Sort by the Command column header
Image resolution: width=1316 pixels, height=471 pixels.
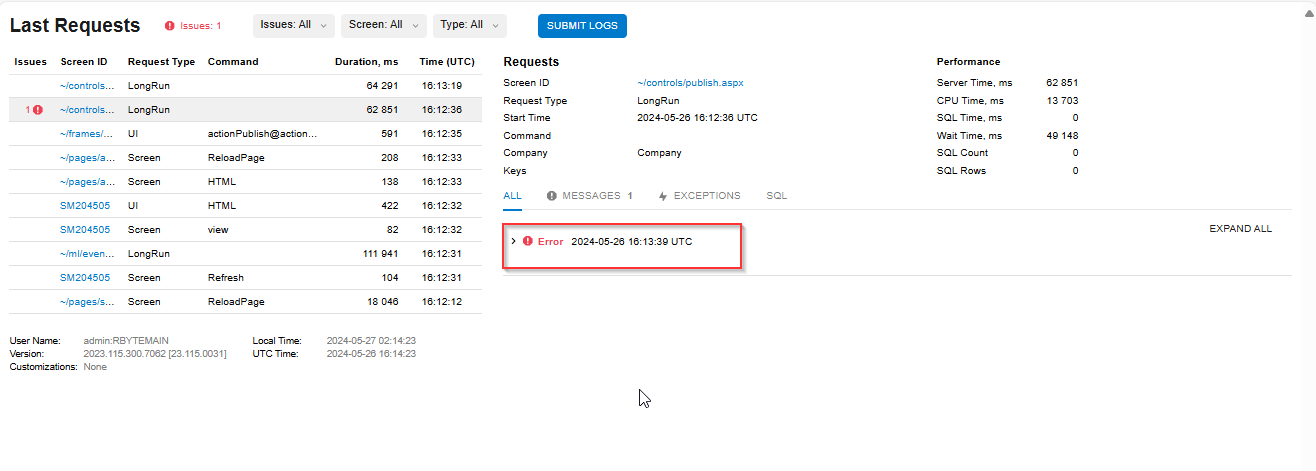tap(233, 62)
